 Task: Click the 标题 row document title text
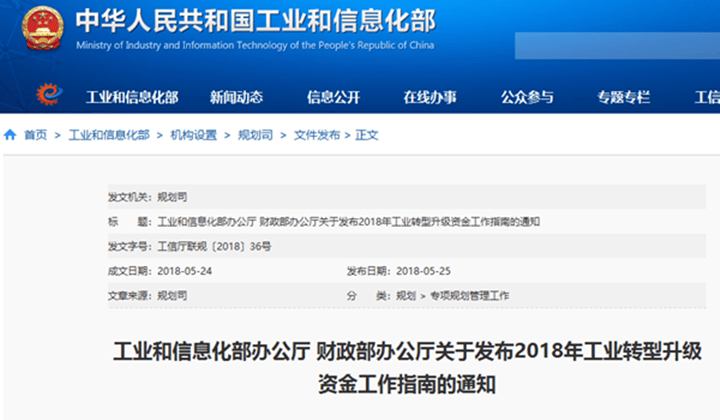[x=349, y=222]
